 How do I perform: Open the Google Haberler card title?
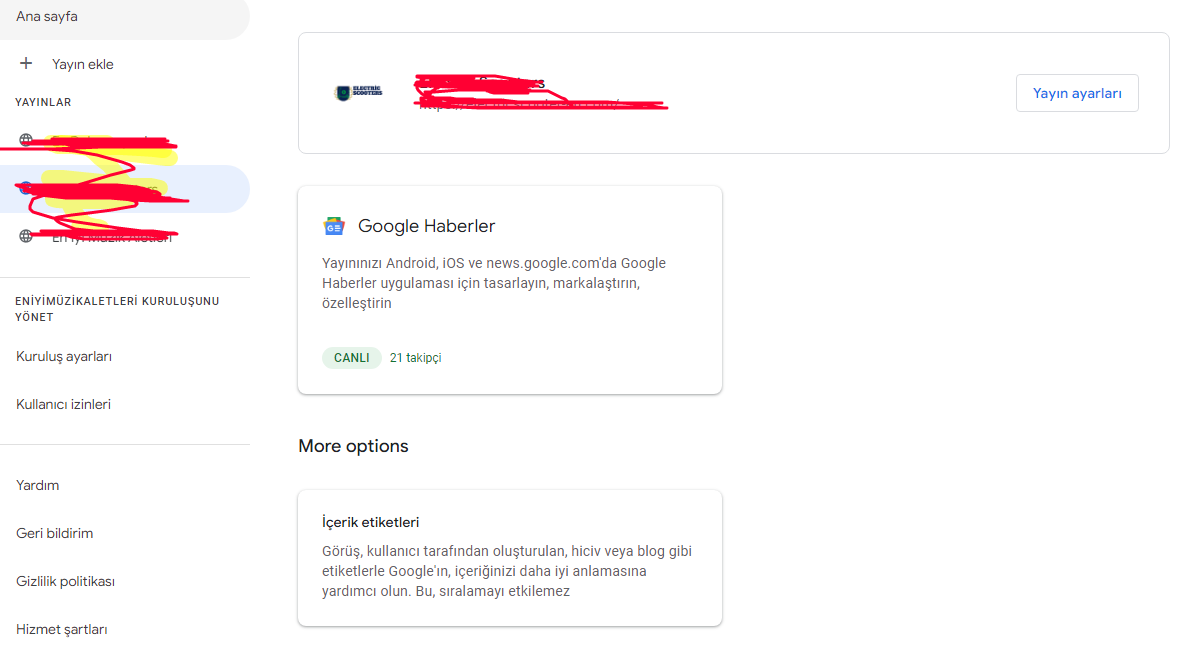click(426, 226)
